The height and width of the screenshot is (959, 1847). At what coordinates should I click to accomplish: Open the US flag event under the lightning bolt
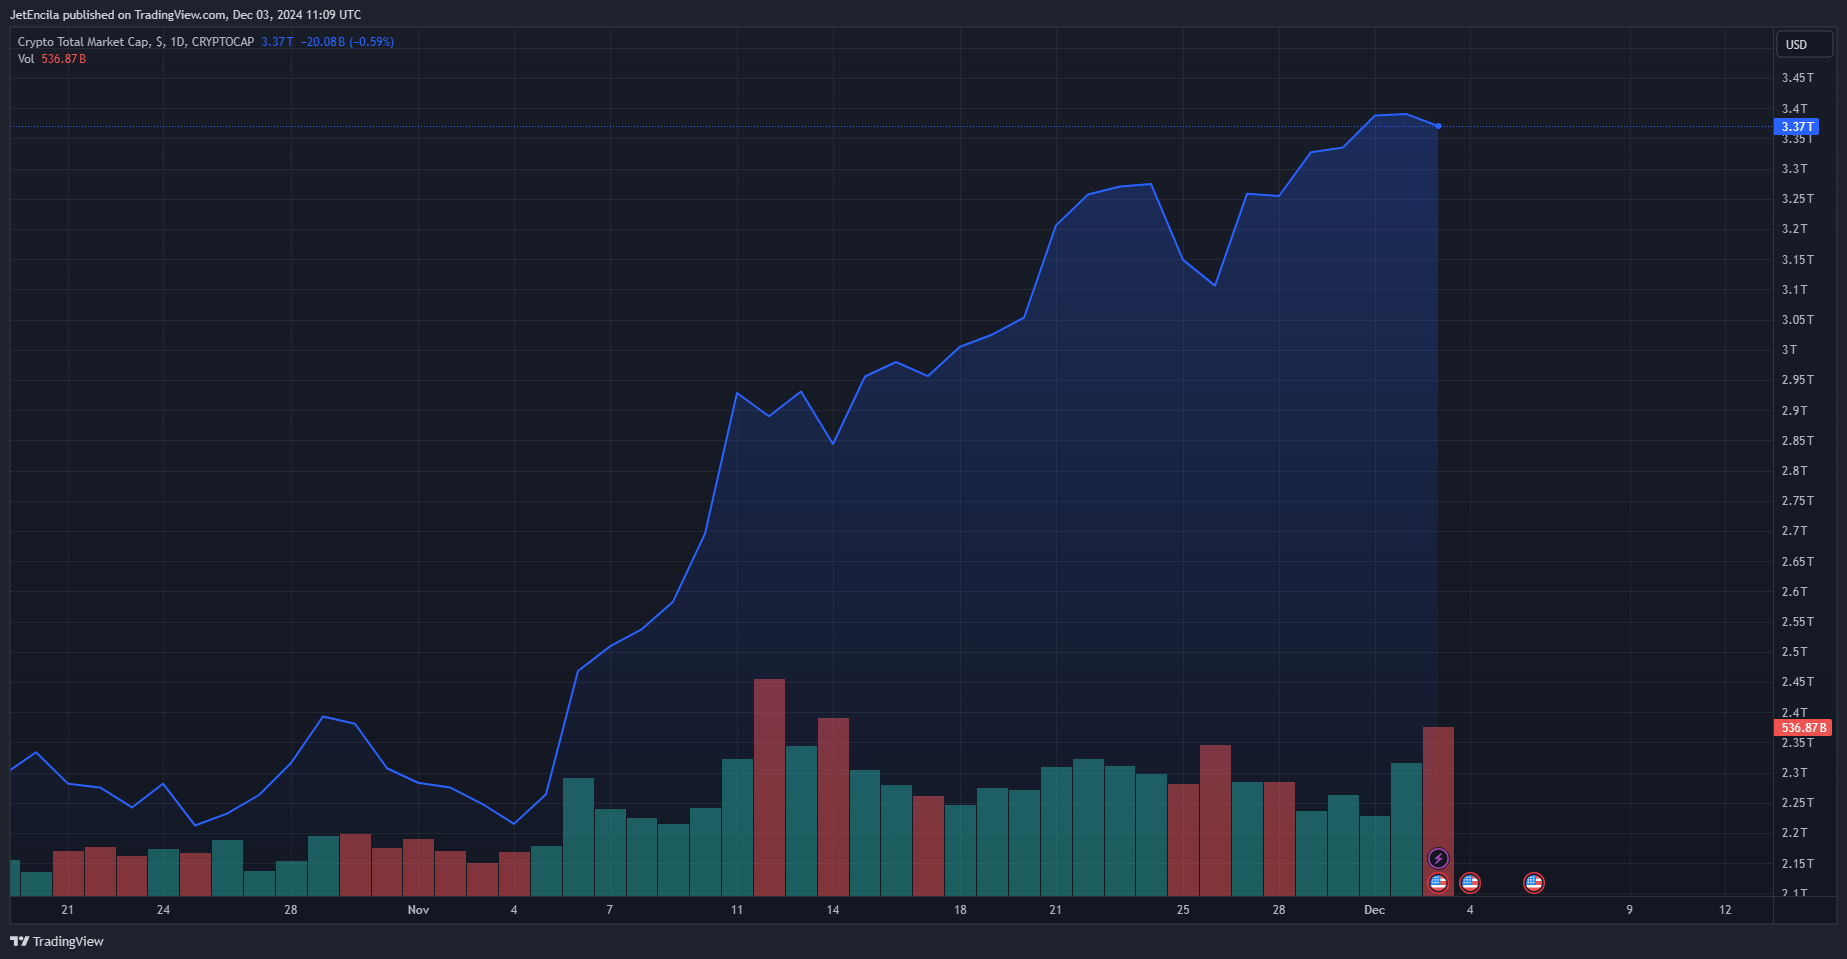click(1438, 882)
